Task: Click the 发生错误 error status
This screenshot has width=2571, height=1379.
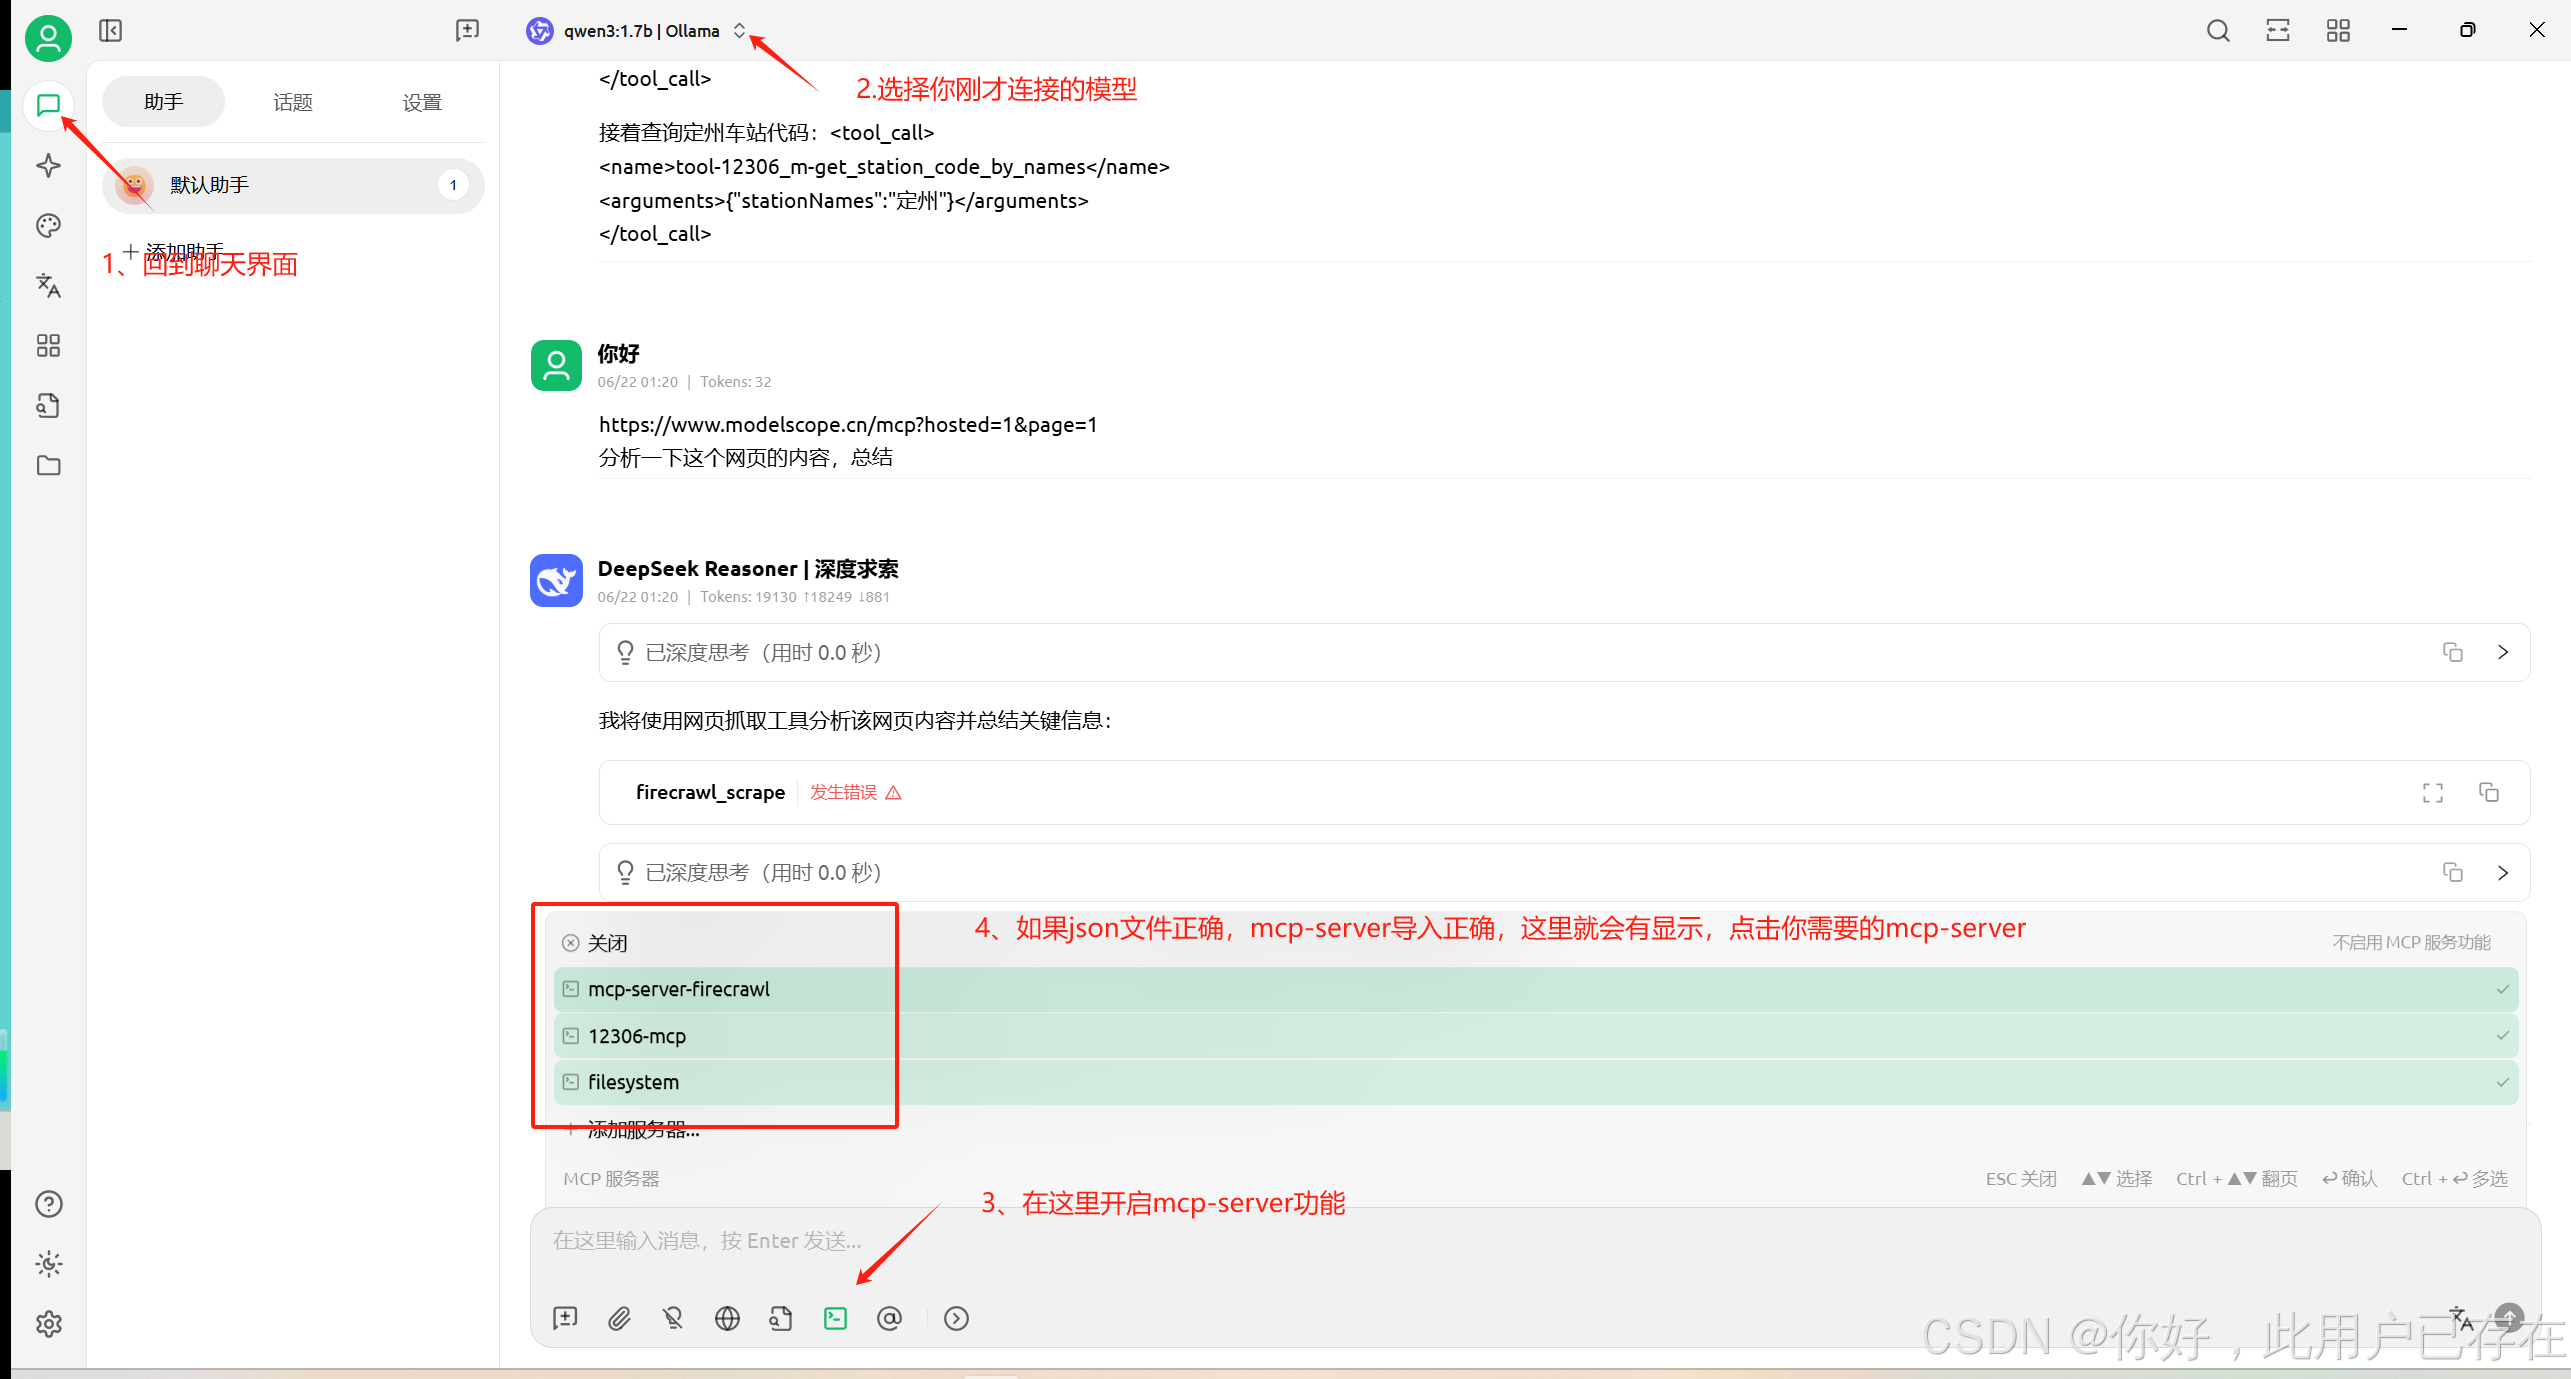Action: 855,792
